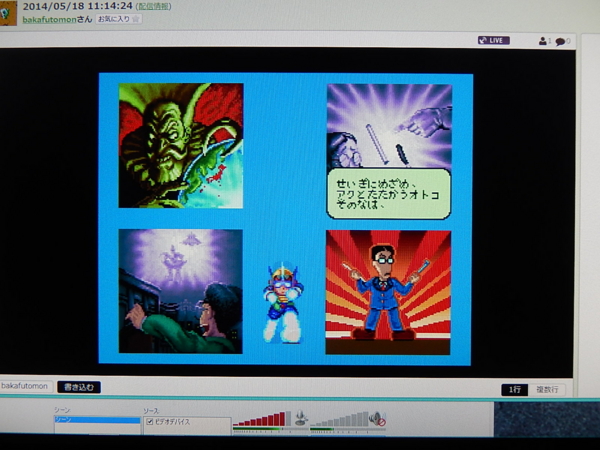
Task: Click the comment count speech bubble icon
Action: 560,41
